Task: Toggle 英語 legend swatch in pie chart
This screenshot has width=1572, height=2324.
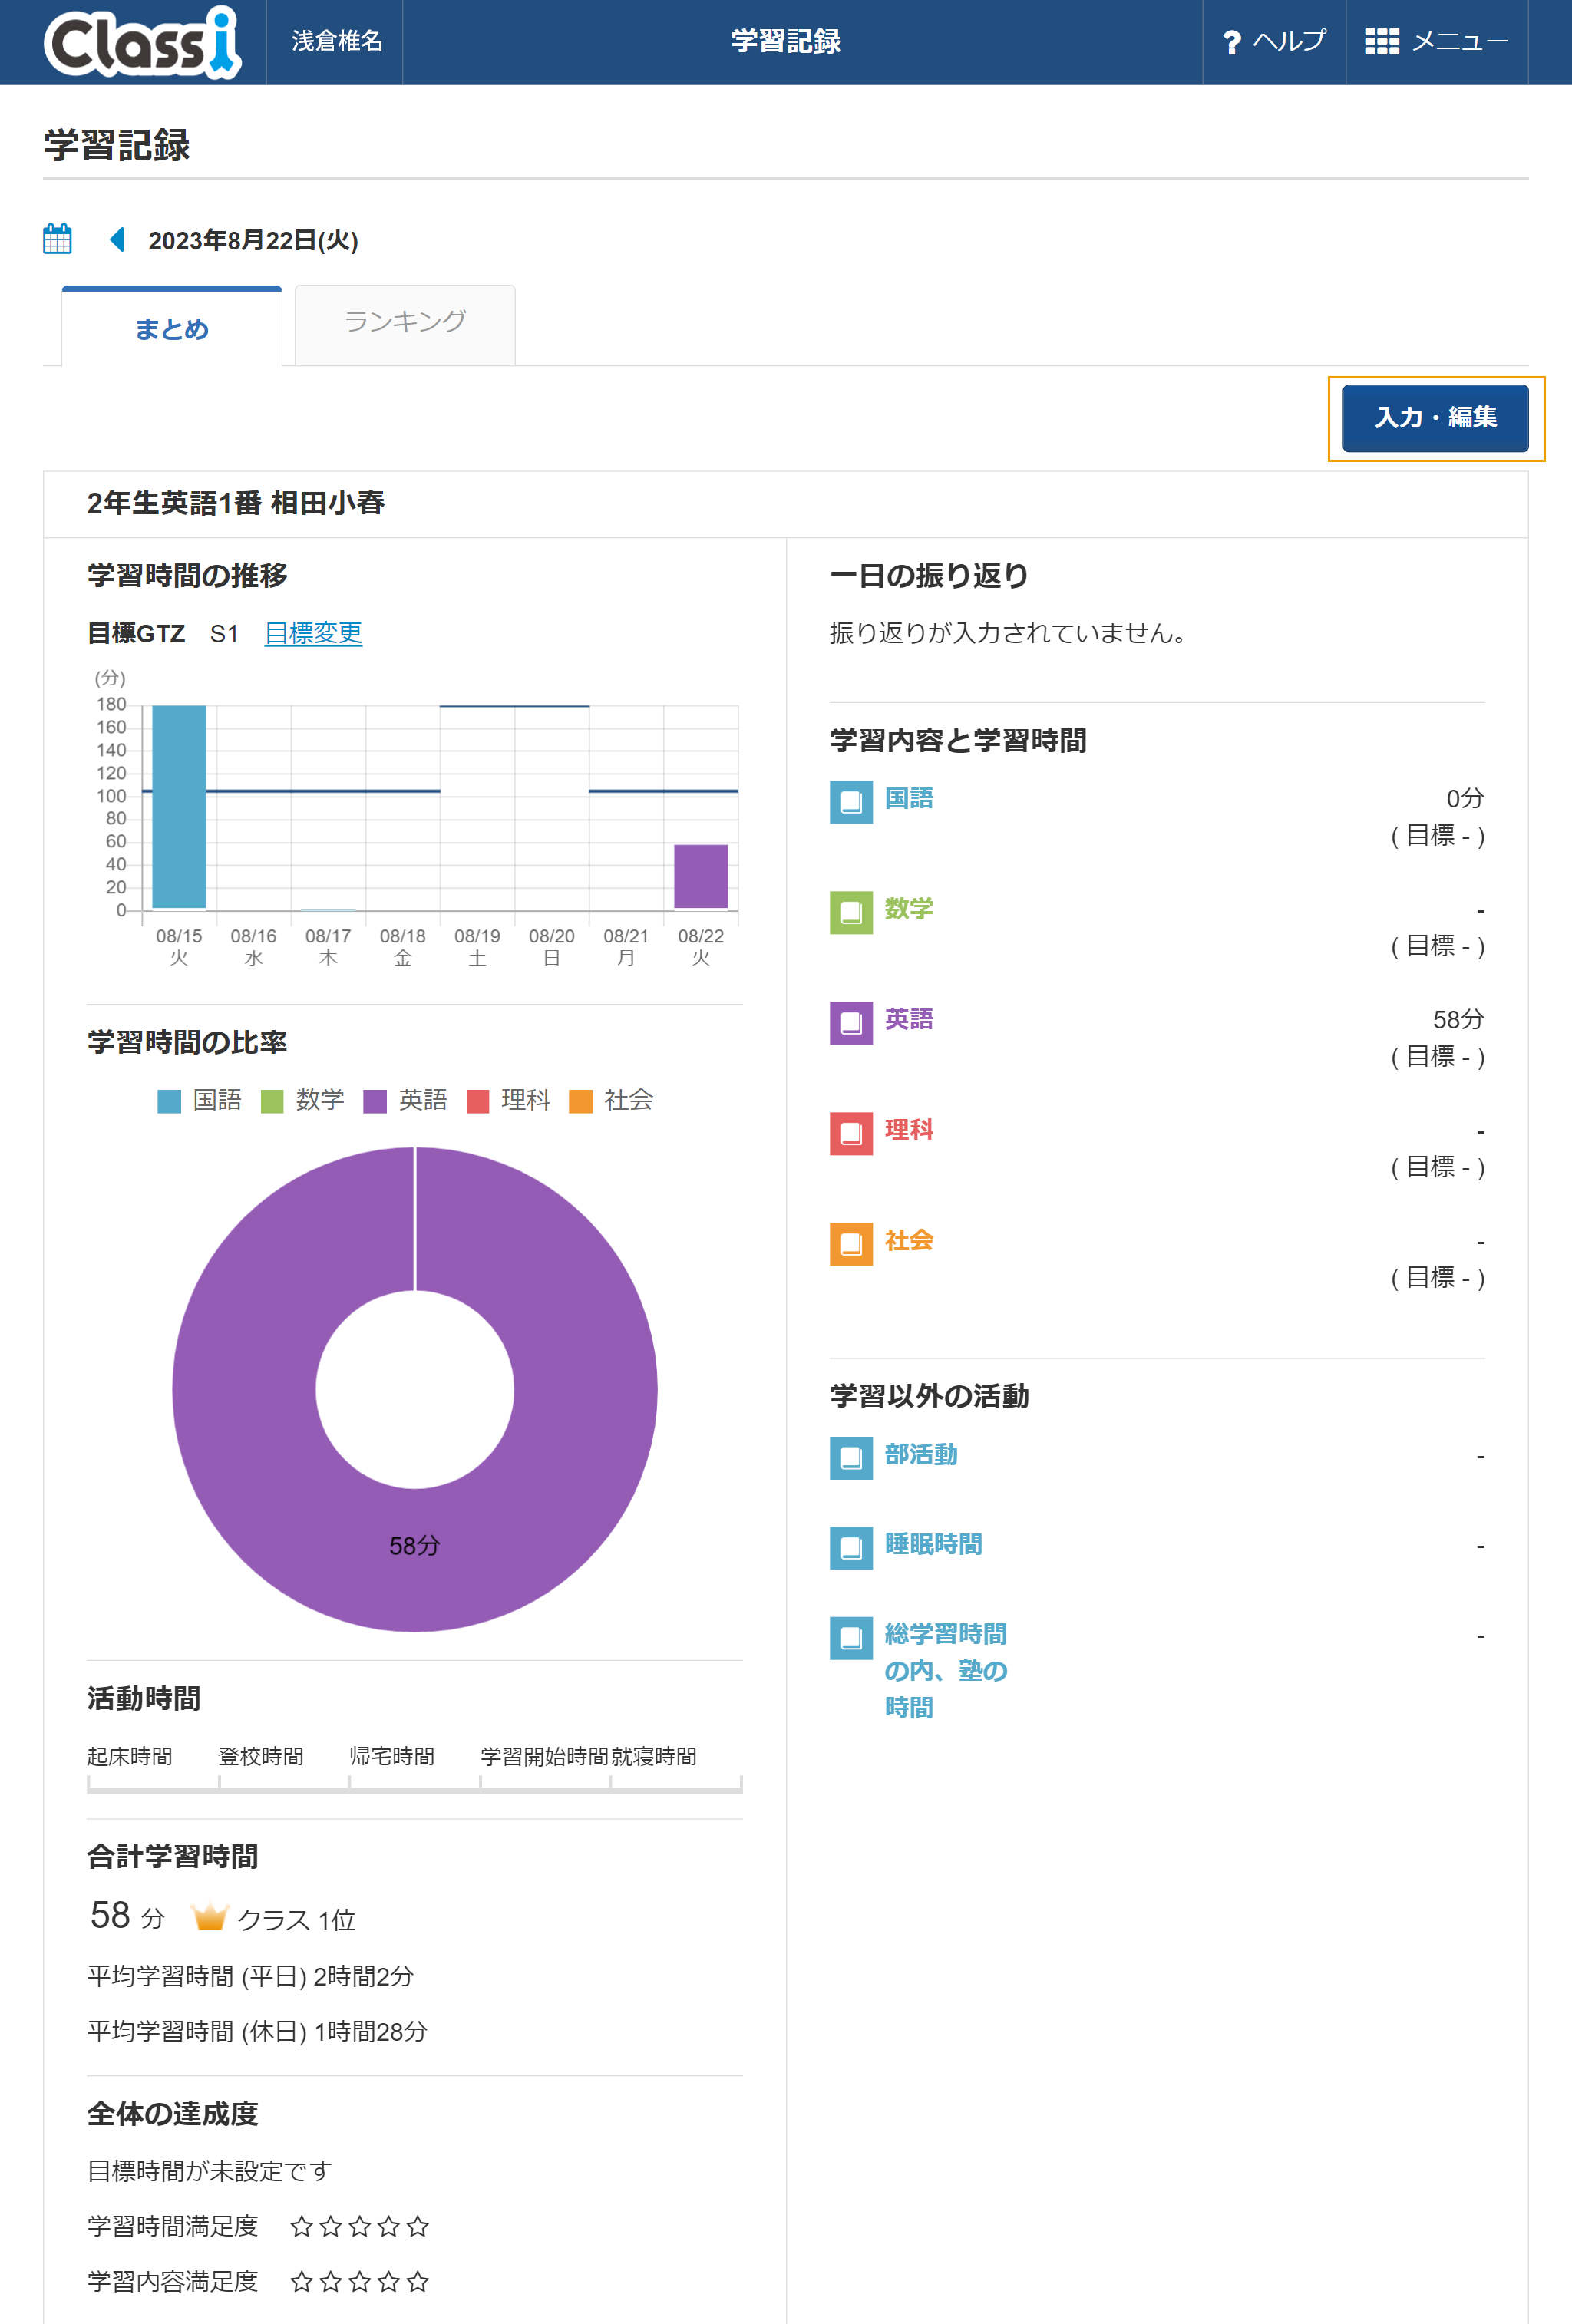Action: 375,1101
